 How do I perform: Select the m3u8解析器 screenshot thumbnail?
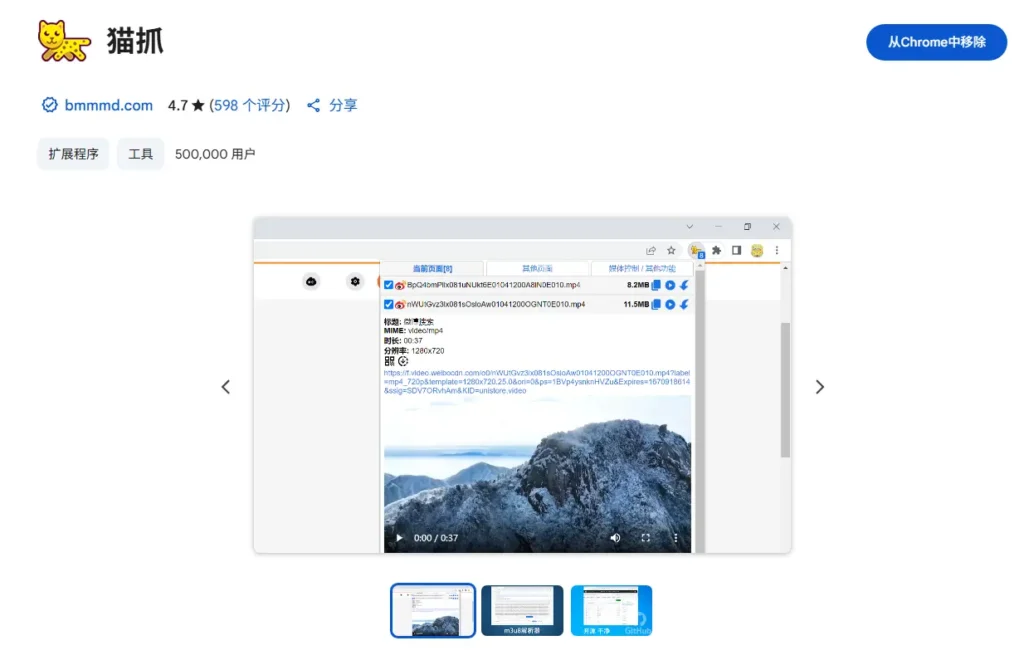(522, 610)
